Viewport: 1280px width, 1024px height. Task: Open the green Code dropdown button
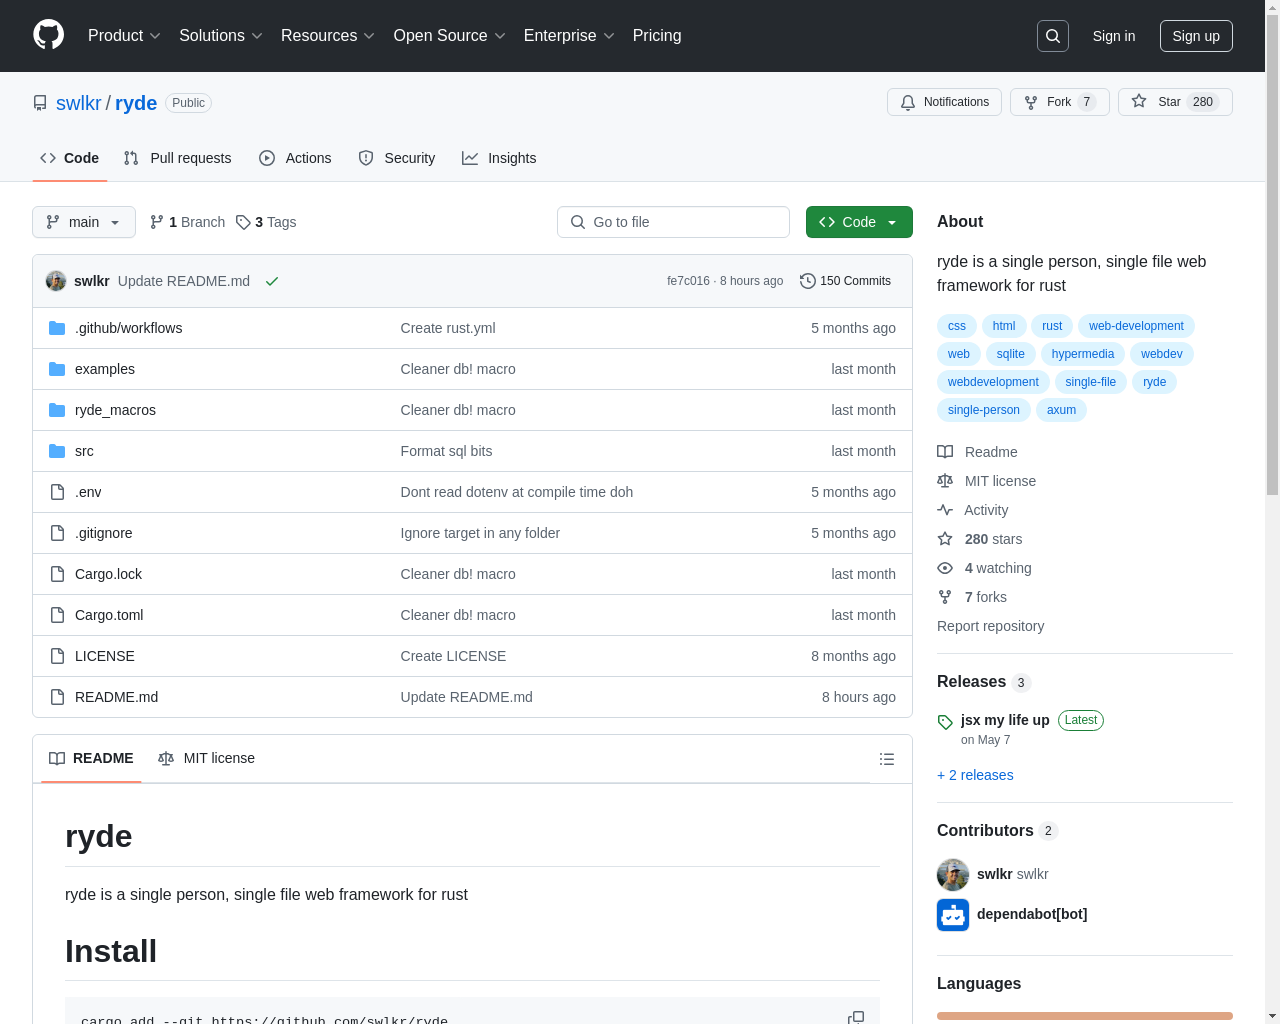(859, 222)
